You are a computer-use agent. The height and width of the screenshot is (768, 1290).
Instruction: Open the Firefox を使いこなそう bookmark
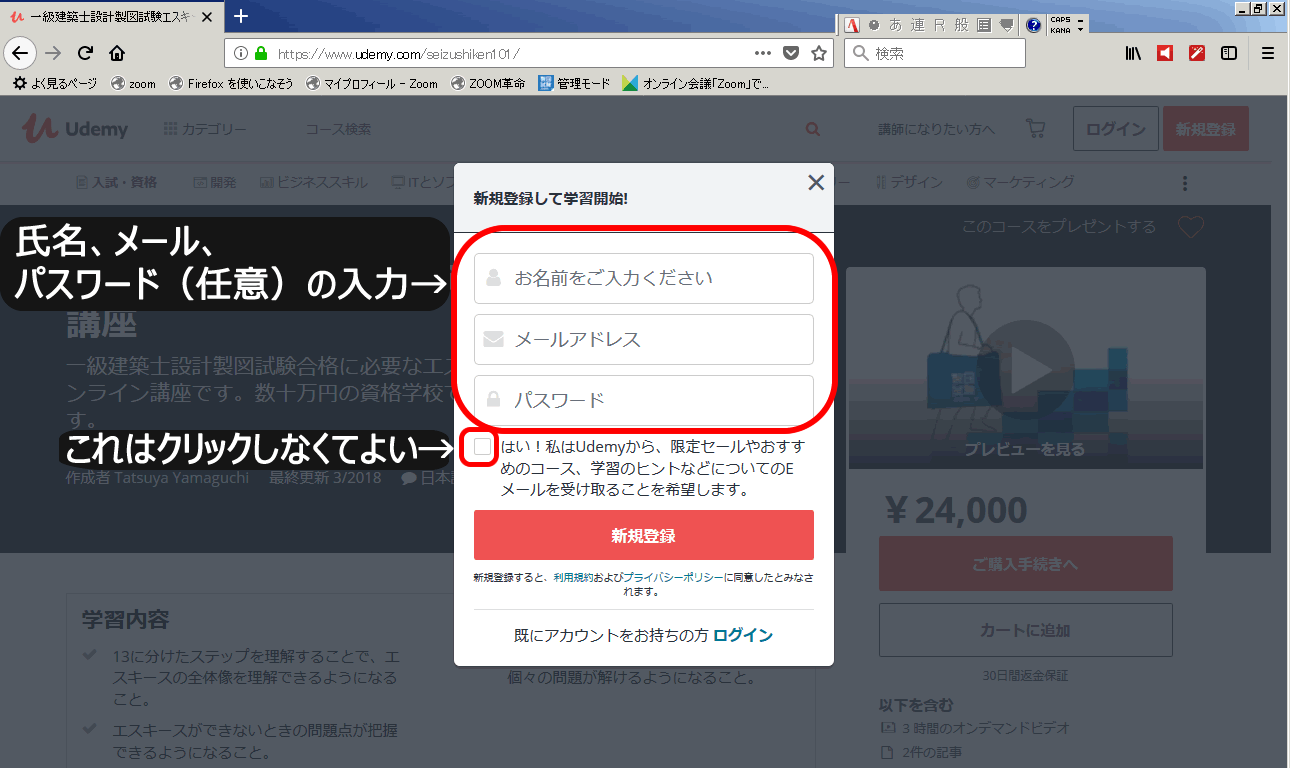[231, 84]
